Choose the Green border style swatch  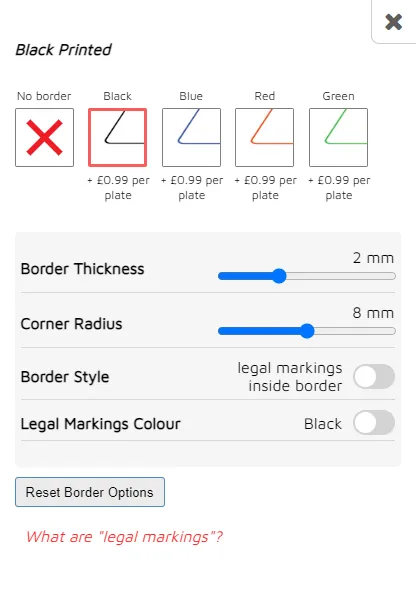tap(338, 137)
